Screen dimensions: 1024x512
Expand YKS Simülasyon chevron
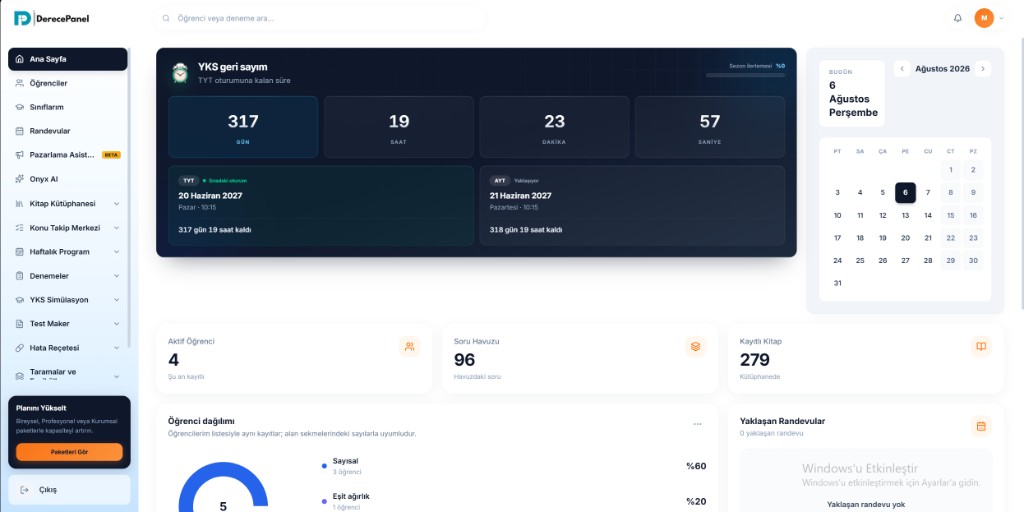pyautogui.click(x=116, y=300)
